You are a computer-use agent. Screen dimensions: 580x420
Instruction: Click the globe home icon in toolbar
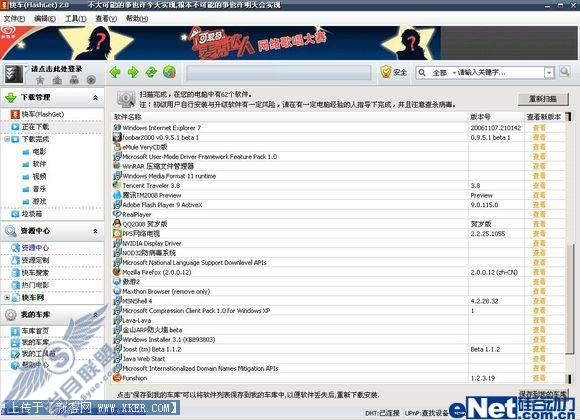pyautogui.click(x=169, y=72)
